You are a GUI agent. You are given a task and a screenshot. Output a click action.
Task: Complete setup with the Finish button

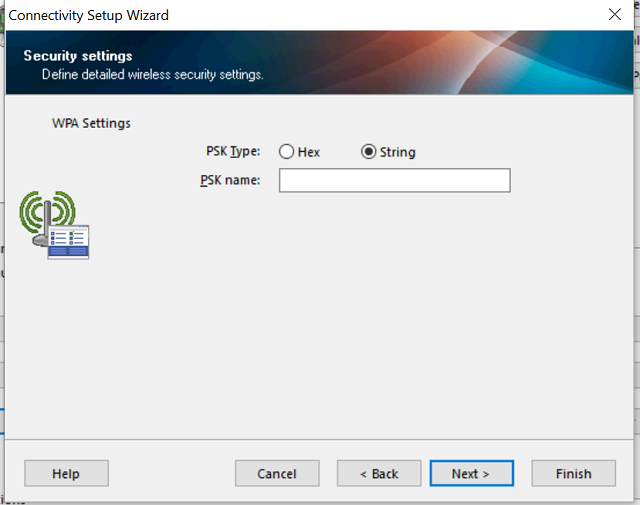click(x=573, y=473)
